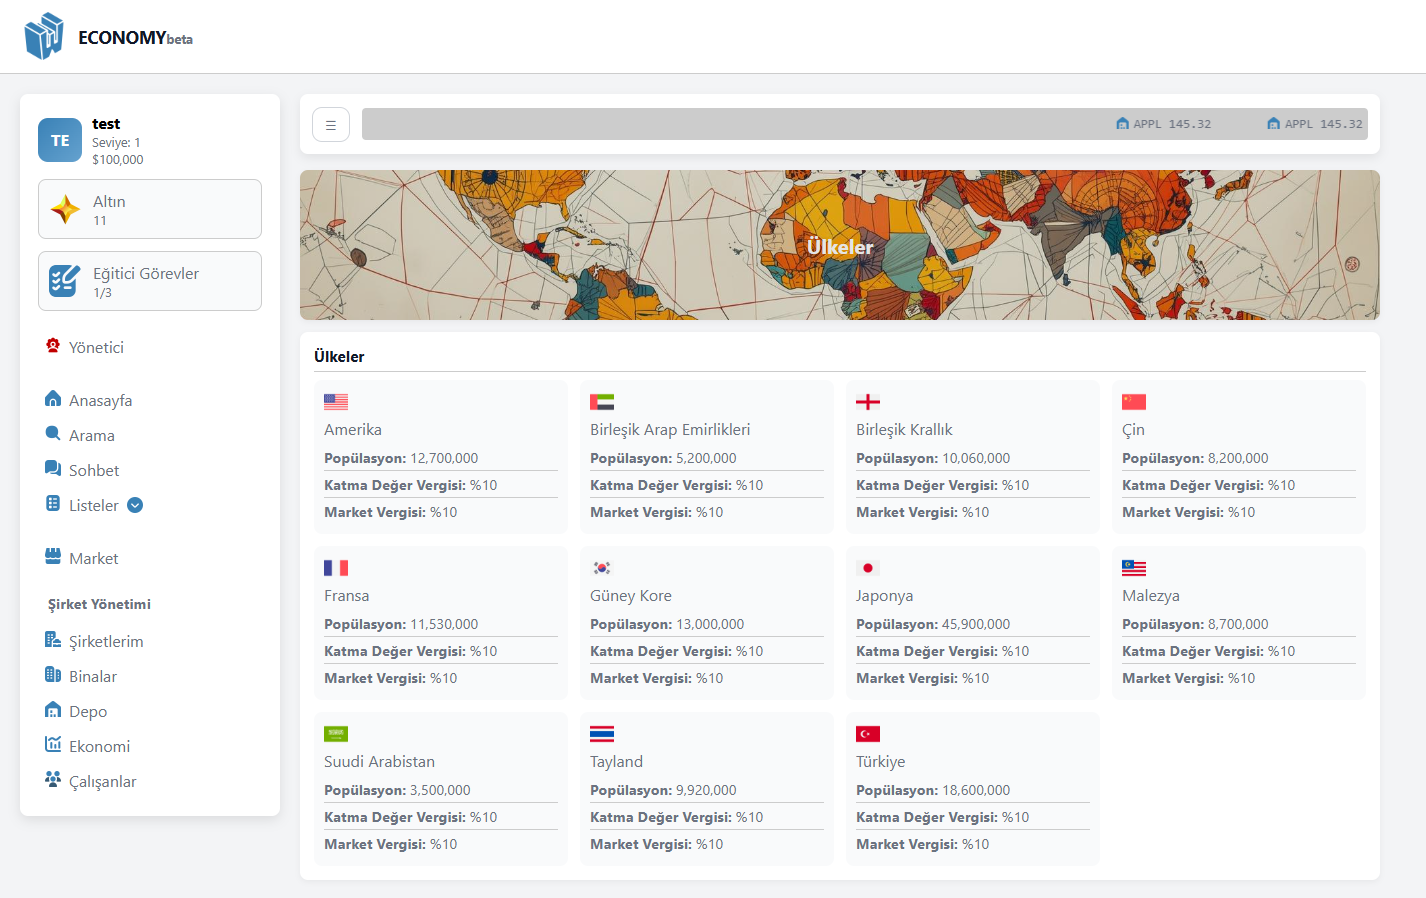Click Birleşik Krallık population 10,060,000
The height and width of the screenshot is (898, 1426).
(x=933, y=458)
